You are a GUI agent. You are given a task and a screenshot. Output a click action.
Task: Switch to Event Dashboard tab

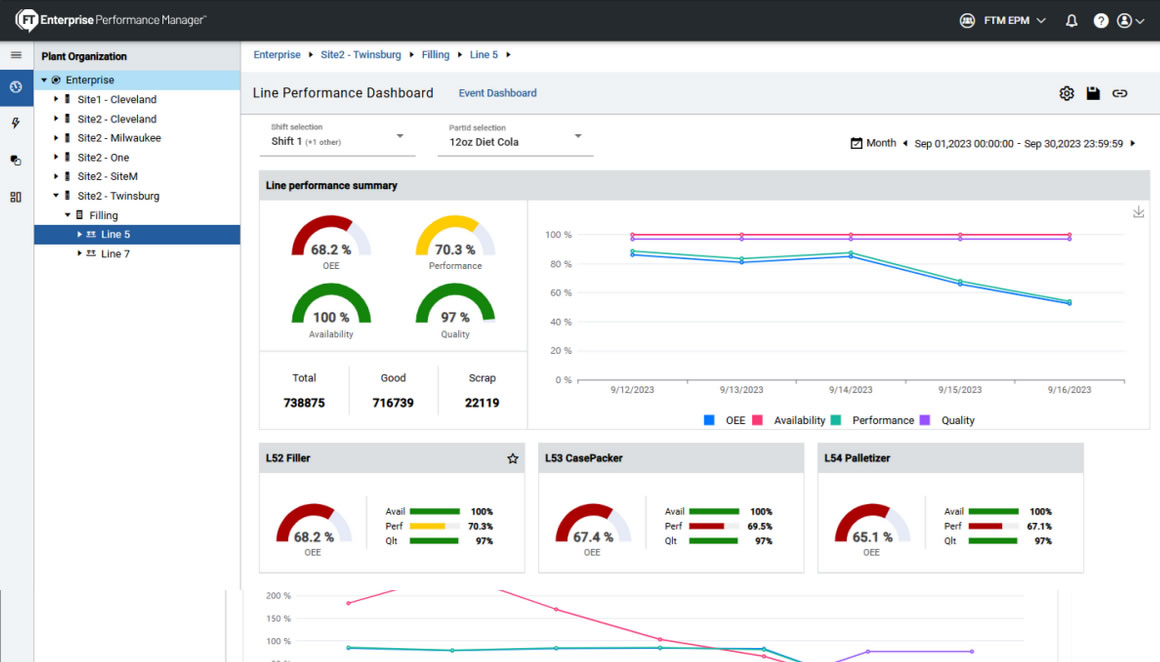click(x=497, y=93)
